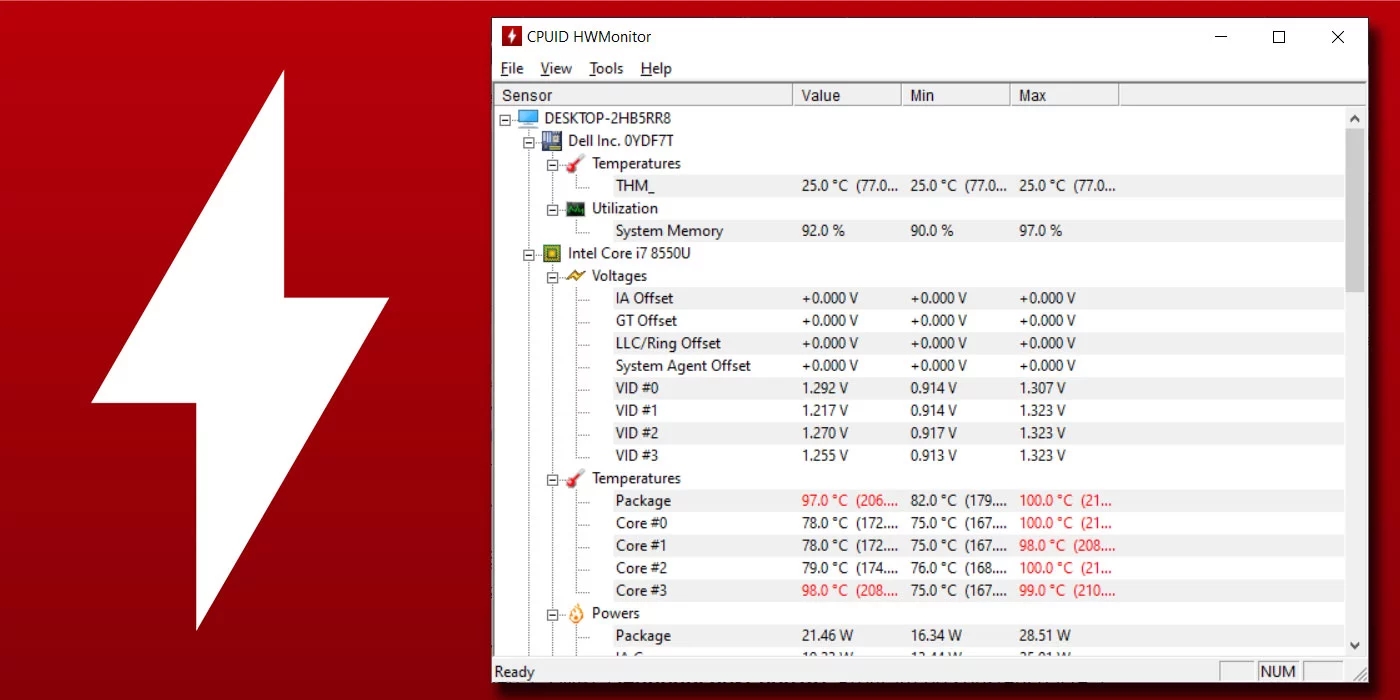
Task: Click the scrollbar up arrow
Action: pyautogui.click(x=1355, y=118)
